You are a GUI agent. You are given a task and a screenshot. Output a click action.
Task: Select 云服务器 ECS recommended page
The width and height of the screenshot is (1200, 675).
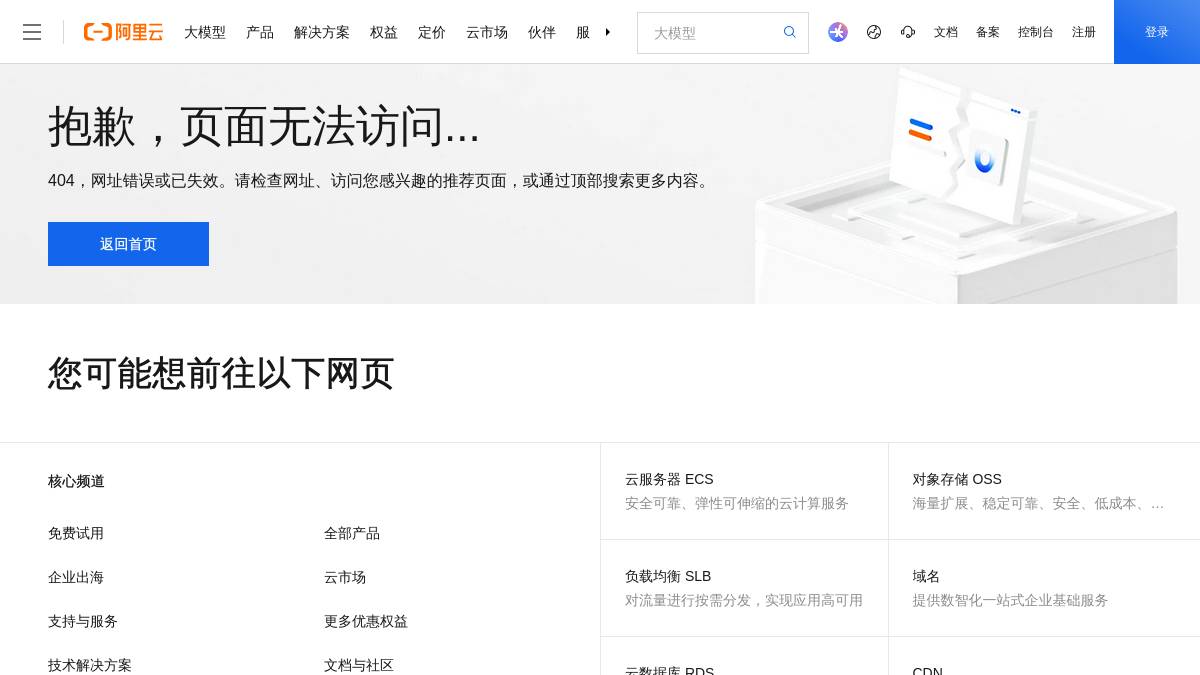click(668, 479)
